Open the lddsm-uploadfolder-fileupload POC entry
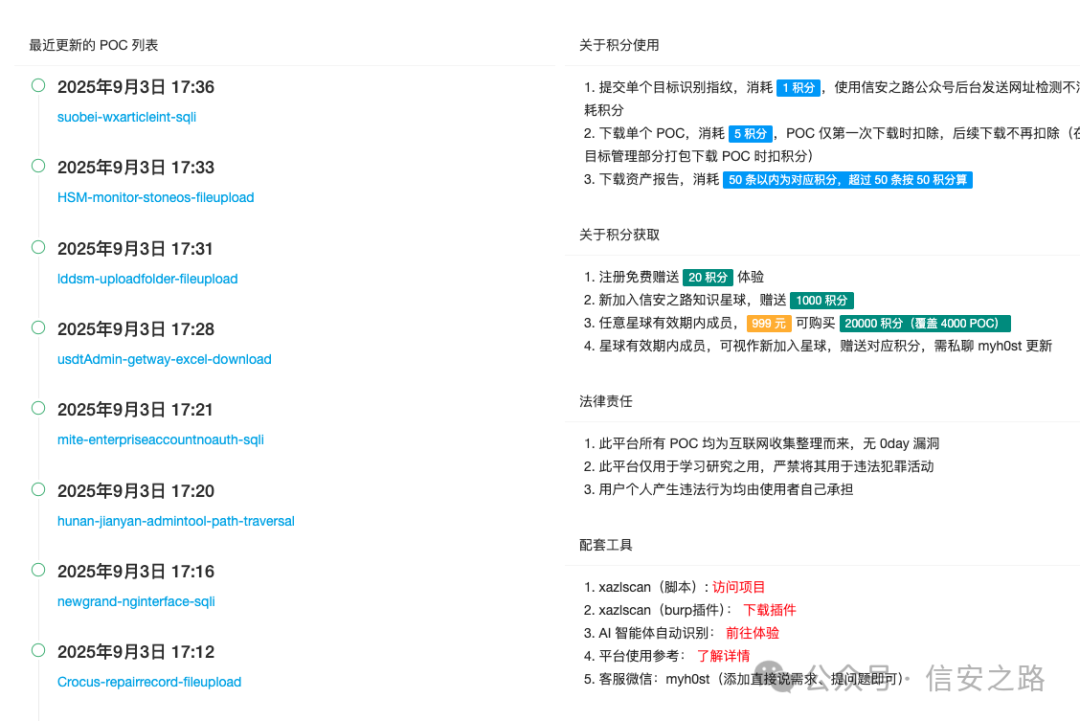 [148, 279]
